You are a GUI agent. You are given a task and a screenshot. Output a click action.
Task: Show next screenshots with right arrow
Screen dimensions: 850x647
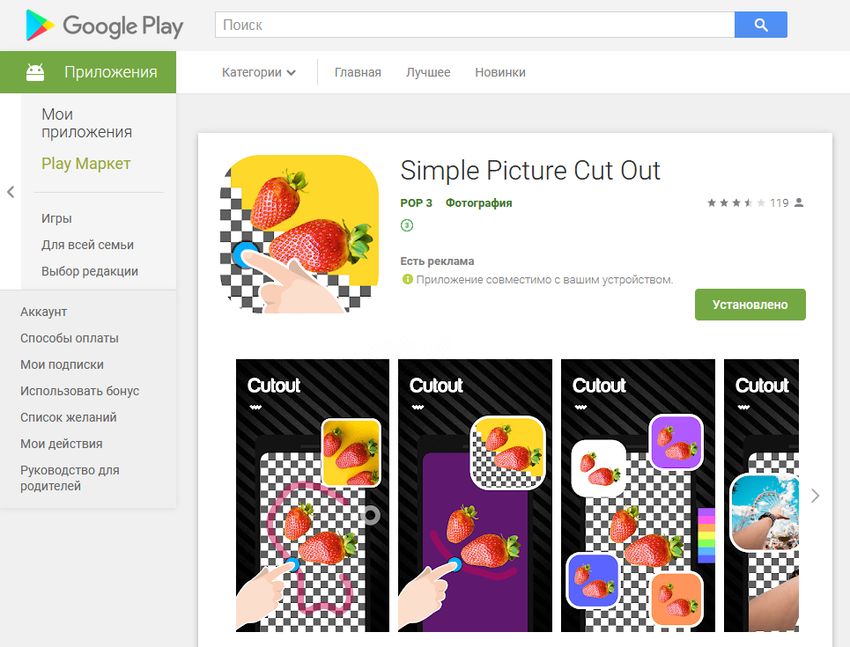pyautogui.click(x=815, y=495)
